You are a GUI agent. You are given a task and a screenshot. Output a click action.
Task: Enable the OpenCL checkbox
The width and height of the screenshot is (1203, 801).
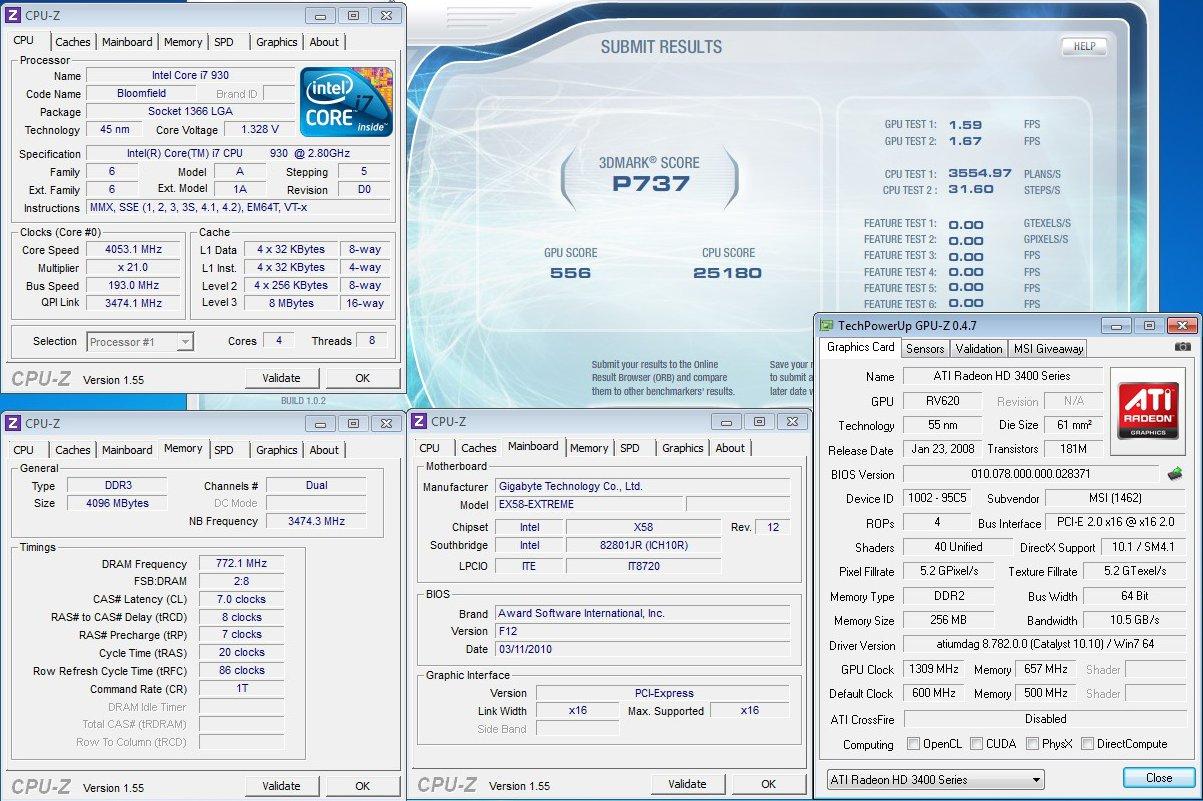(913, 744)
